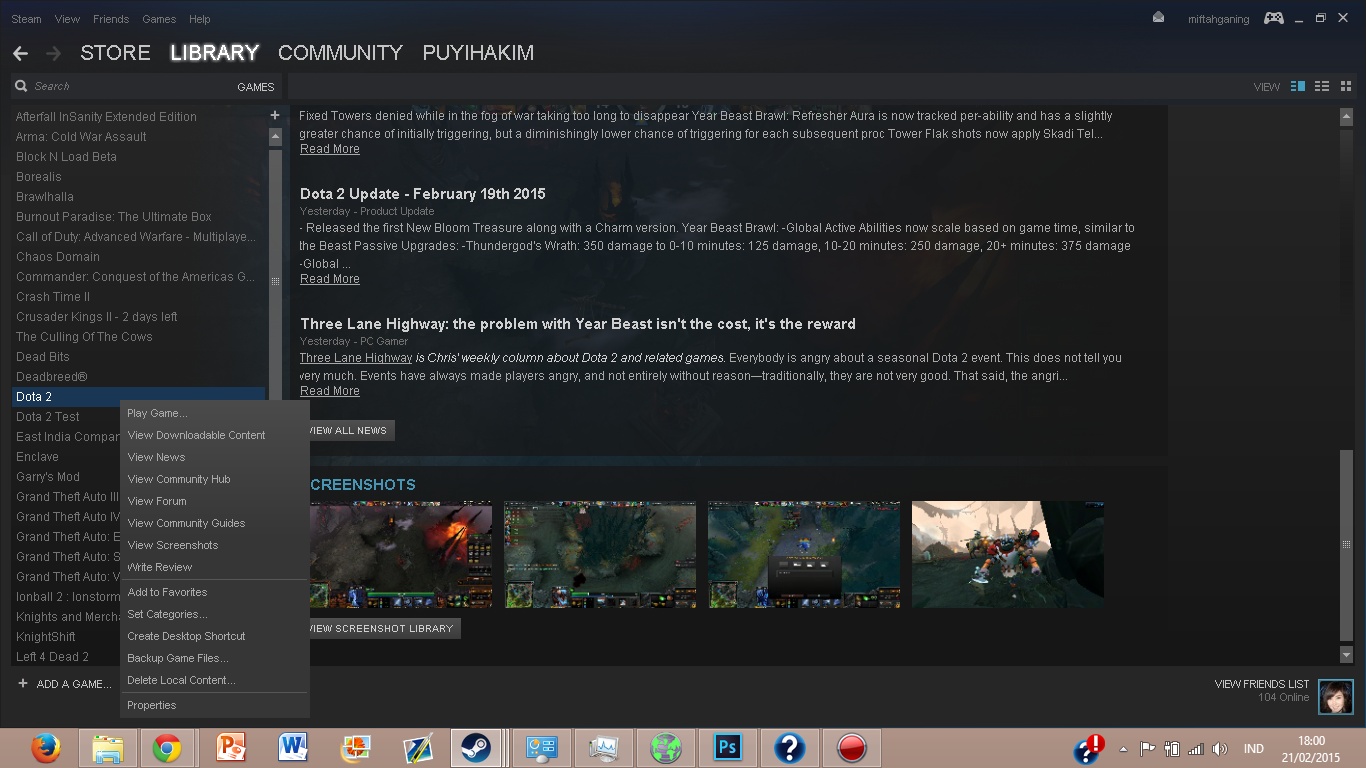Open the green globe taskbar icon

pyautogui.click(x=665, y=748)
